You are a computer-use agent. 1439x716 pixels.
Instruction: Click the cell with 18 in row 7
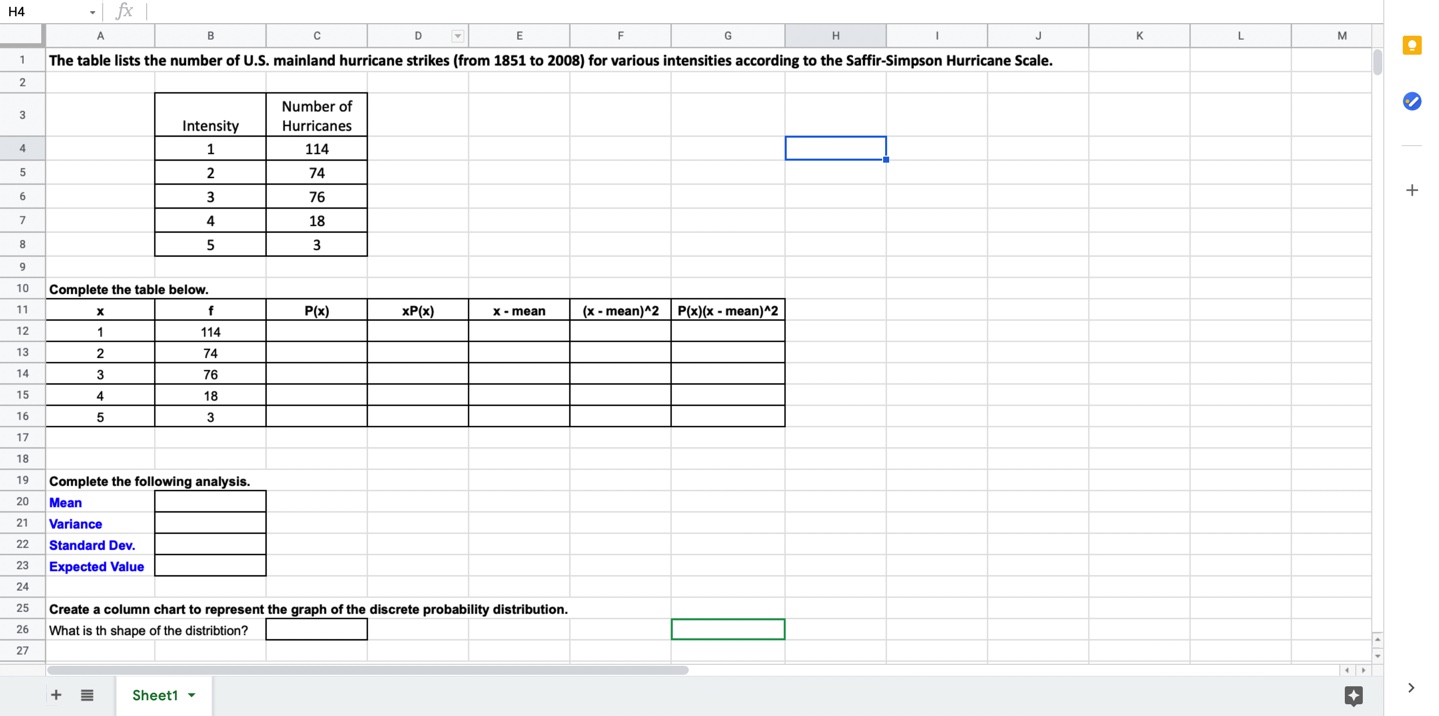point(316,220)
